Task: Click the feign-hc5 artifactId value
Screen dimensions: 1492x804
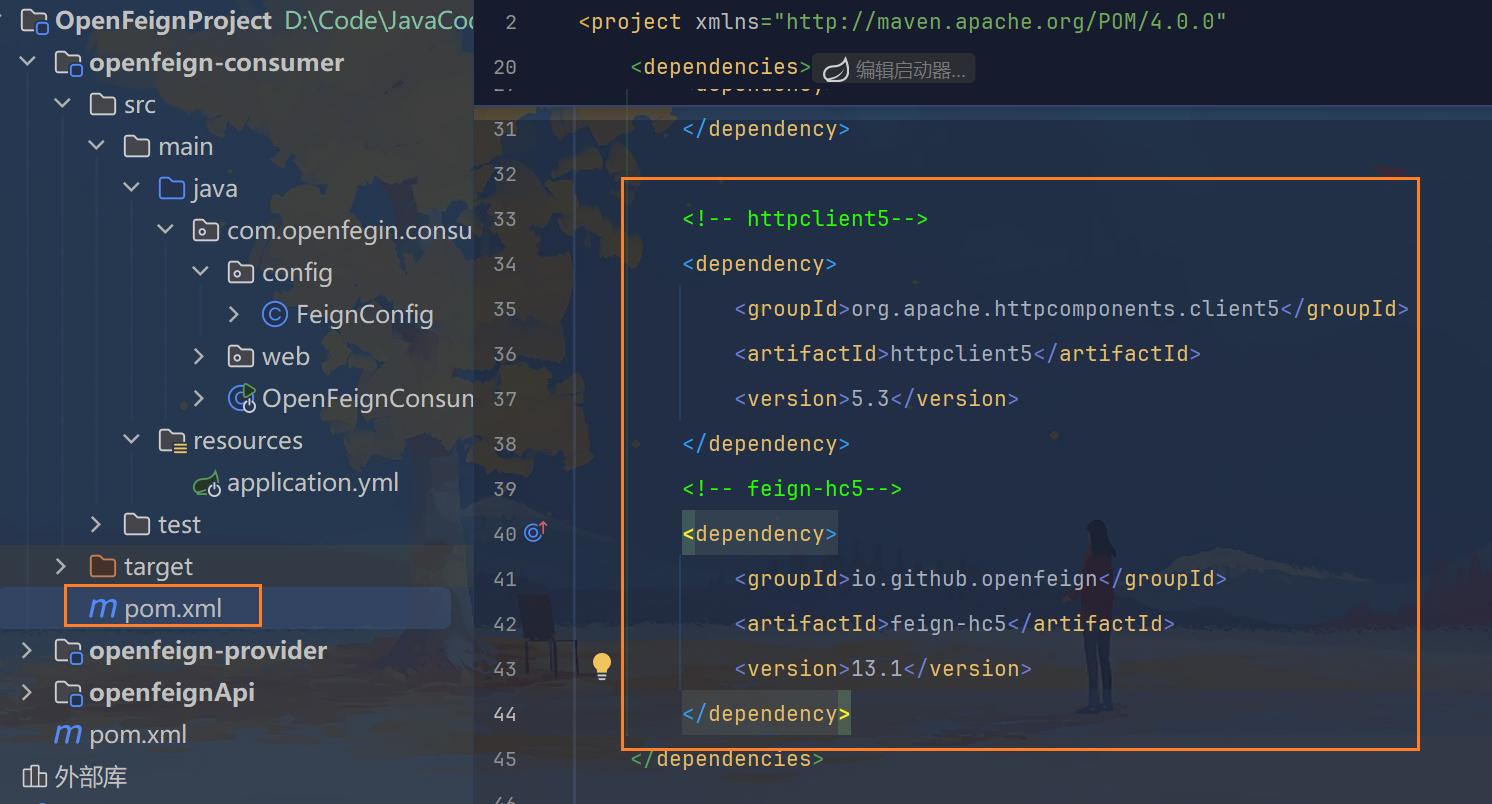Action: tap(948, 624)
